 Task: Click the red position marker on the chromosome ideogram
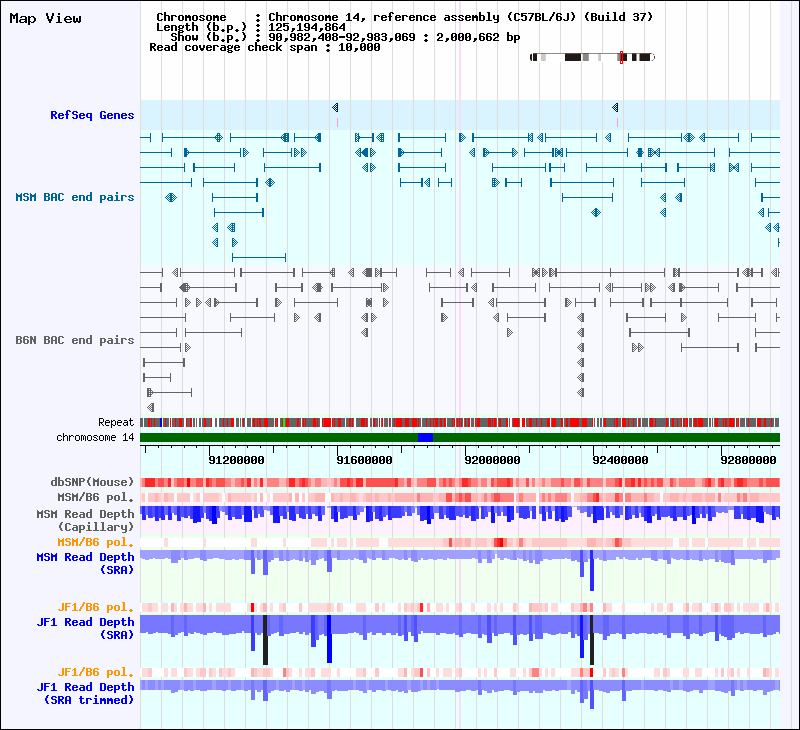coord(621,57)
